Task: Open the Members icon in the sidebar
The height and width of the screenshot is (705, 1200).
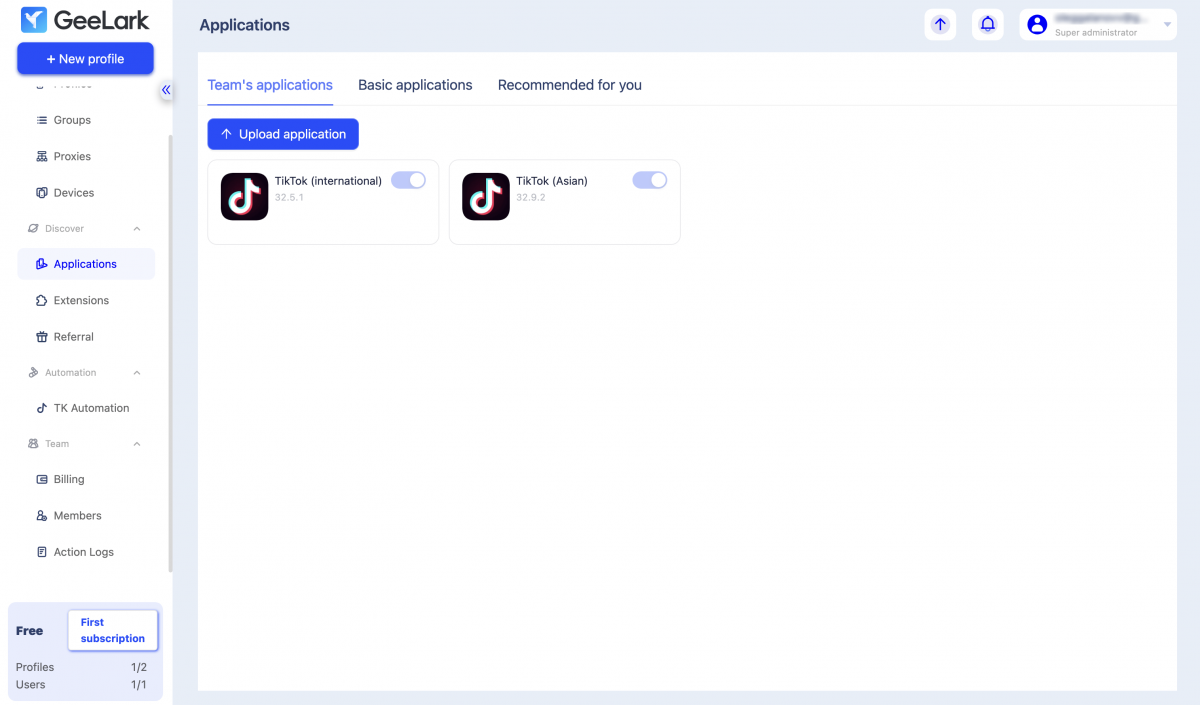Action: 42,516
